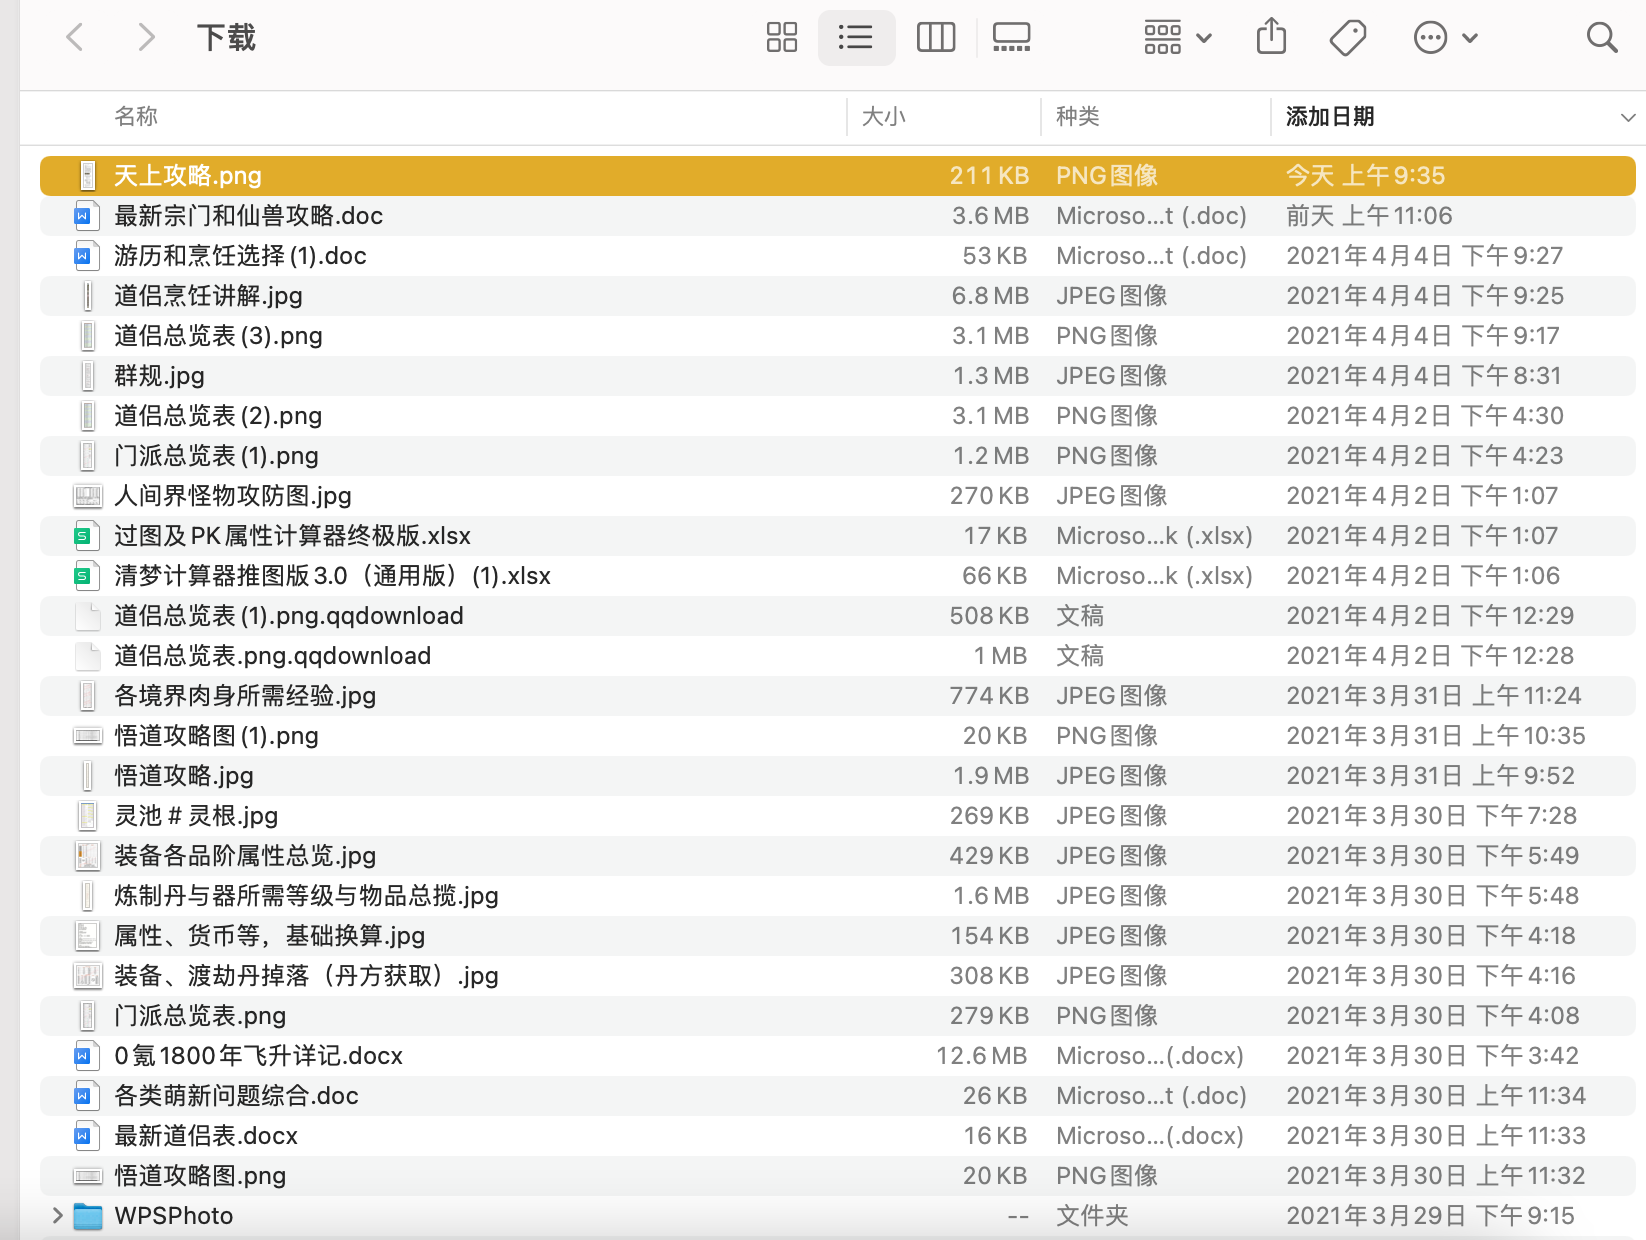Image resolution: width=1646 pixels, height=1240 pixels.
Task: Go forward with right arrow
Action: [x=146, y=38]
